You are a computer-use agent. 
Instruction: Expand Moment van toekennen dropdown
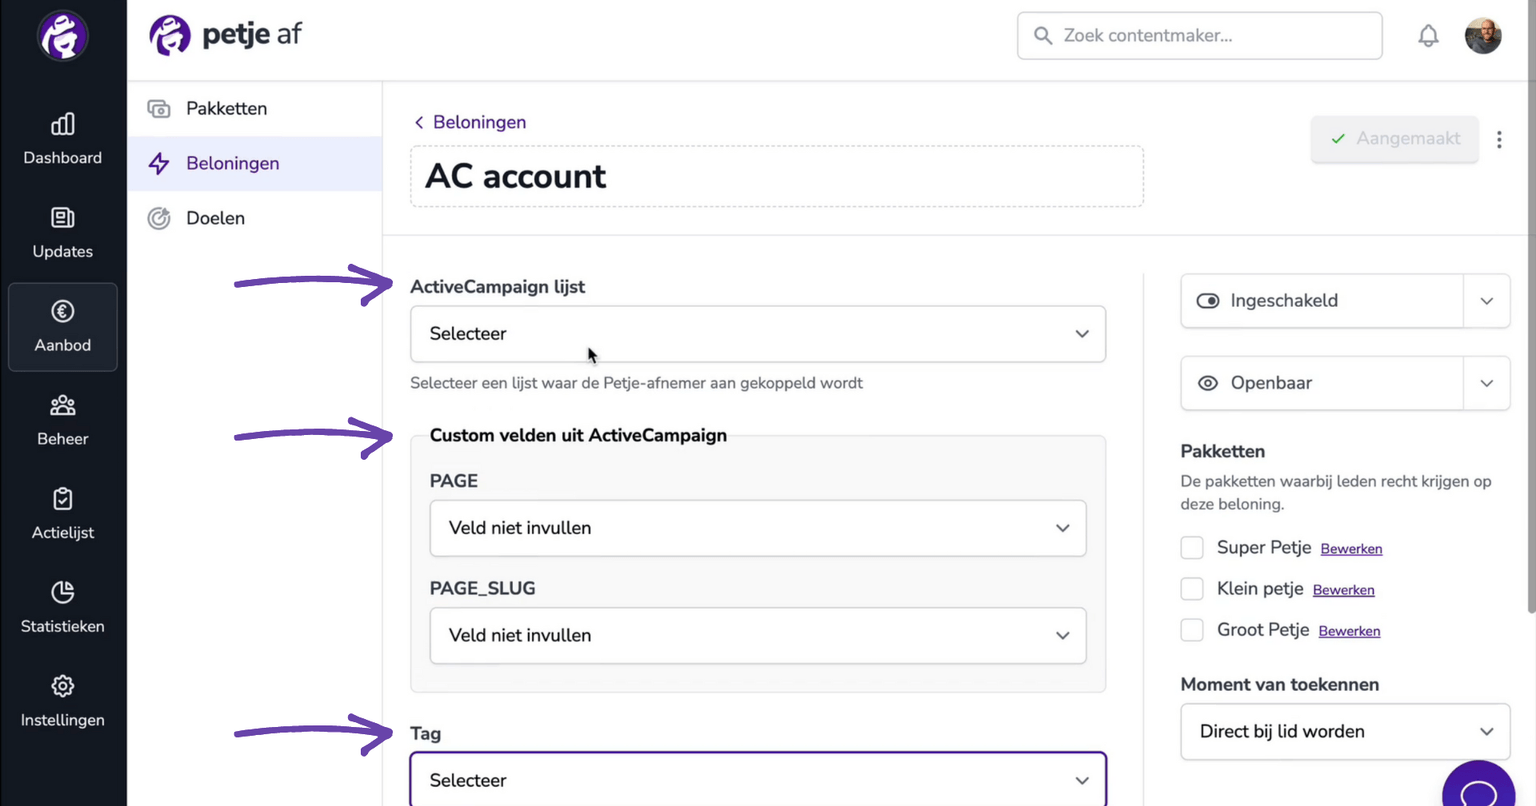tap(1345, 732)
